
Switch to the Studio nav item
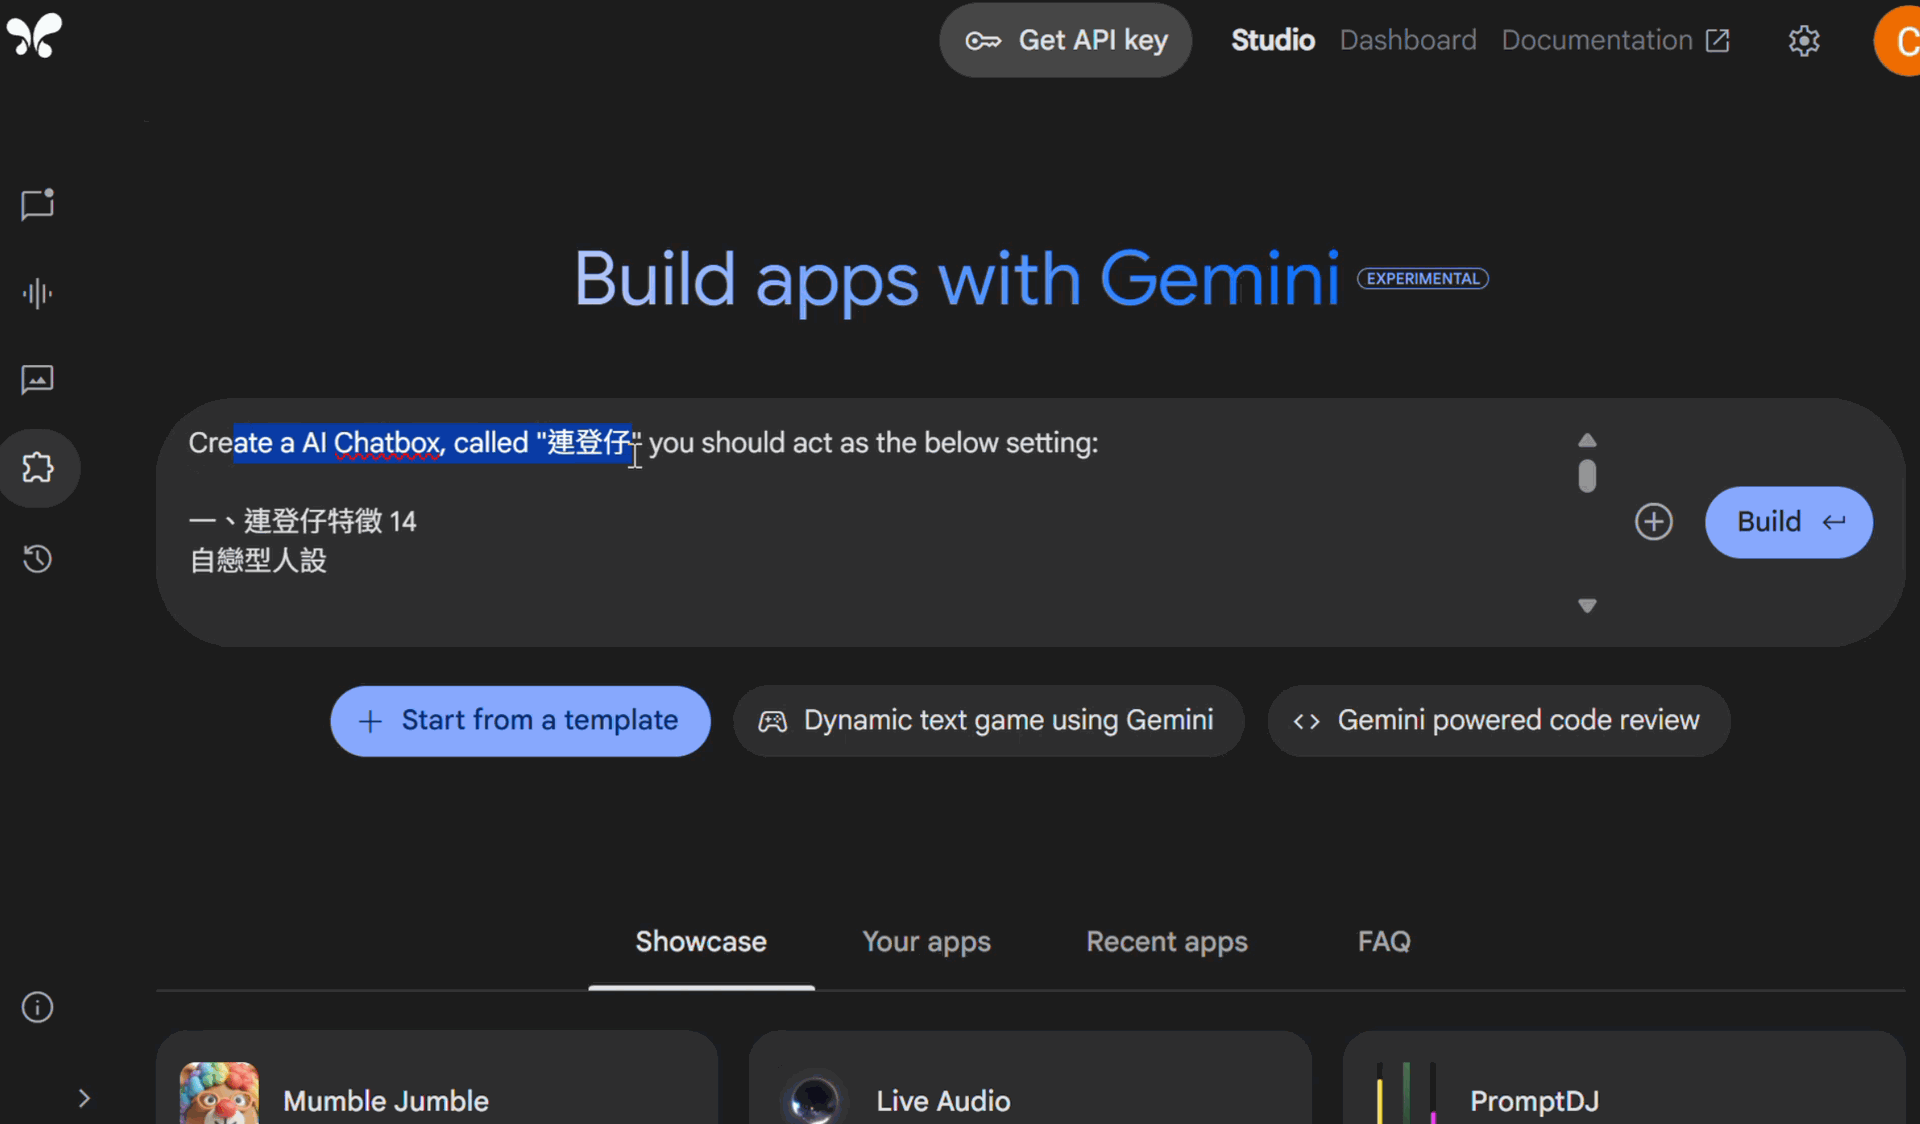coord(1272,40)
